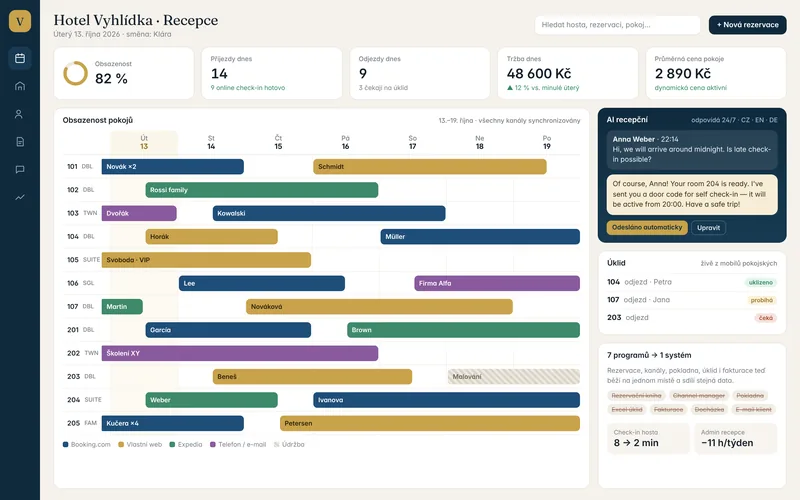Open the Rossi family reservation bar
The width and height of the screenshot is (800, 500).
[262, 190]
